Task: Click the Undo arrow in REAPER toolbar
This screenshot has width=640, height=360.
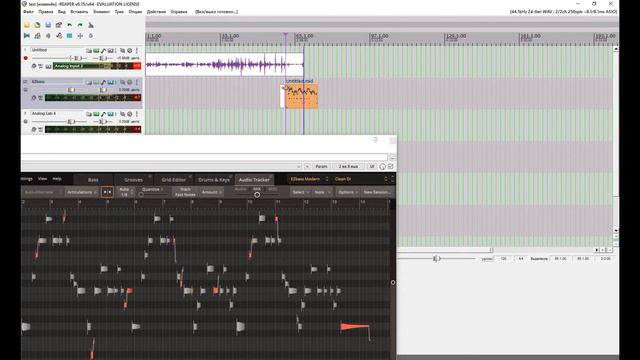Action: (69, 25)
